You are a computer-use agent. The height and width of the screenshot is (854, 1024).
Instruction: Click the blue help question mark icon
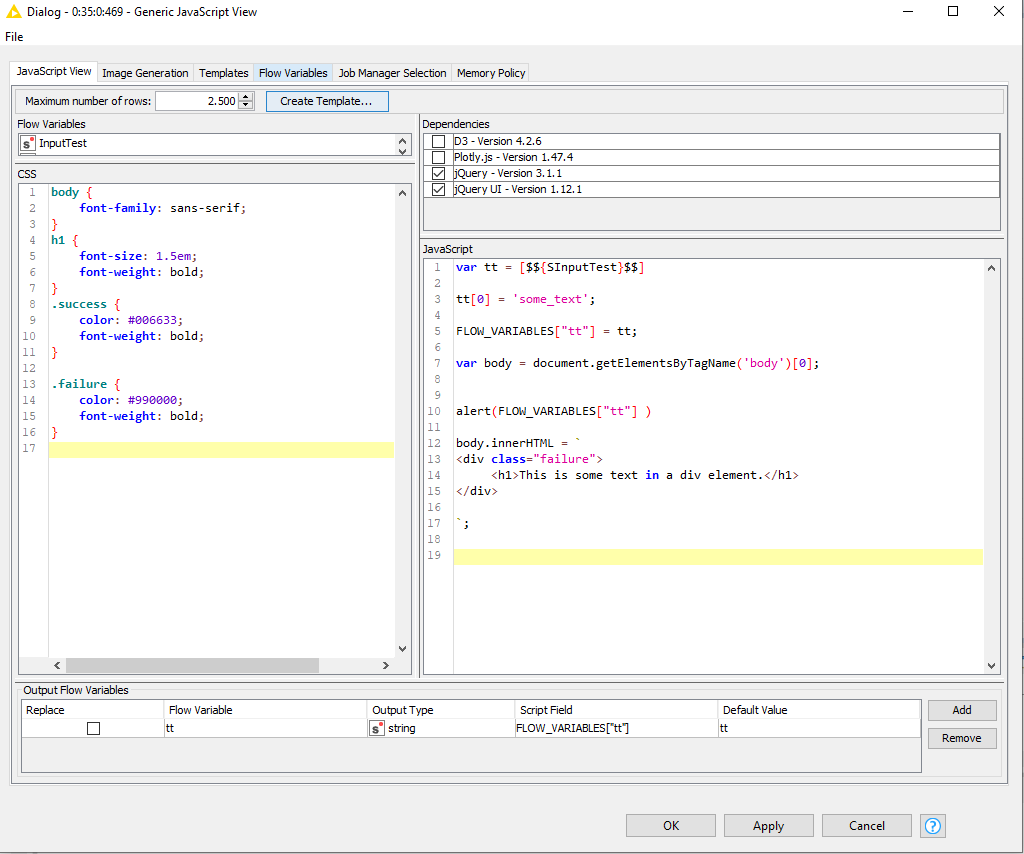point(933,826)
